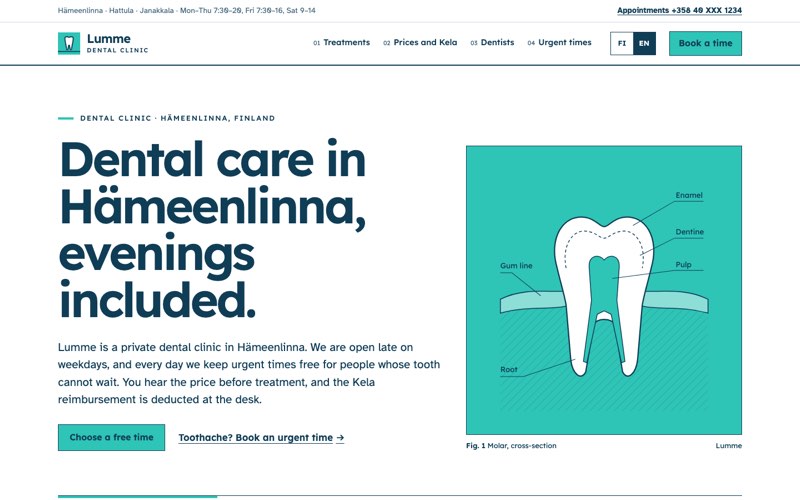800x500 pixels.
Task: Switch language to FI
Action: [621, 43]
